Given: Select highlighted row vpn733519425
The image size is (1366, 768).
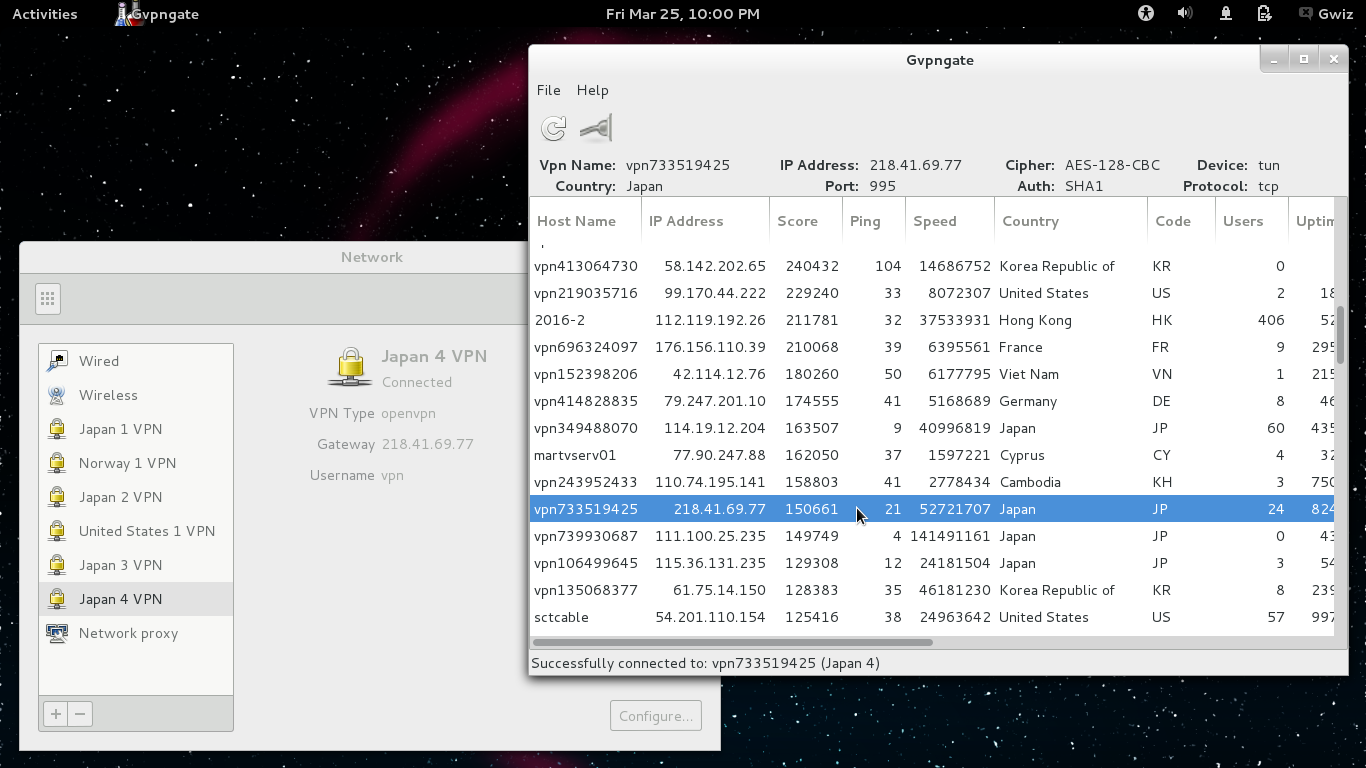Looking at the screenshot, I should (932, 509).
